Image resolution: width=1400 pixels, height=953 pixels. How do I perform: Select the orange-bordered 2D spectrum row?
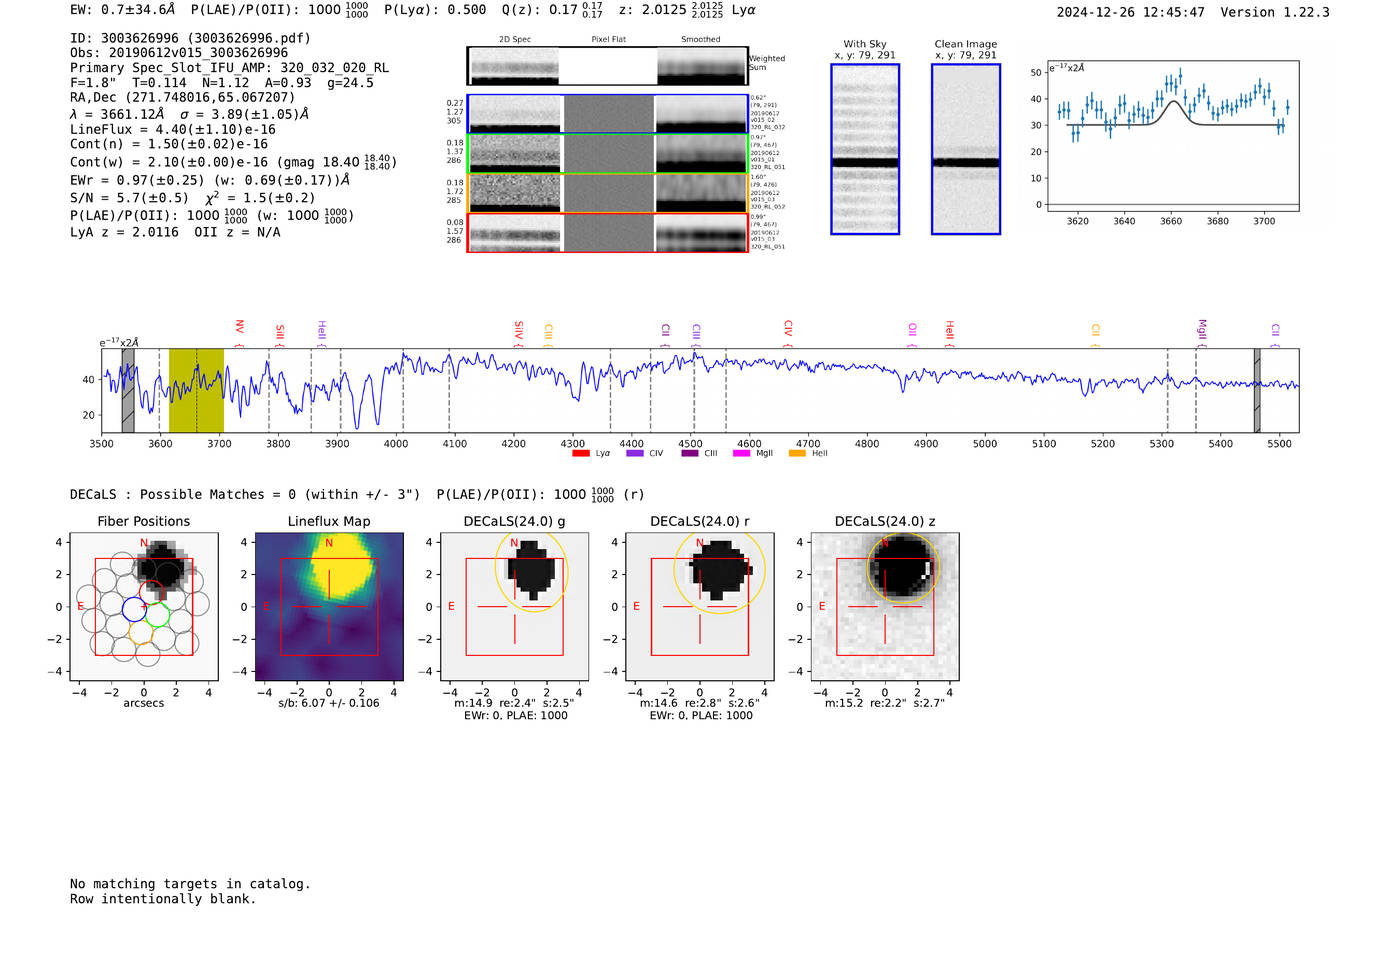(x=608, y=193)
